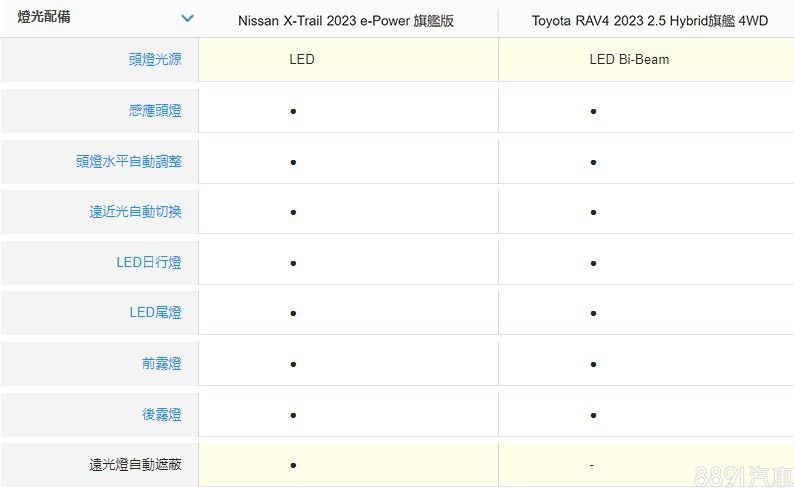Open the LED尾燈 spec label
The height and width of the screenshot is (489, 794).
[155, 313]
